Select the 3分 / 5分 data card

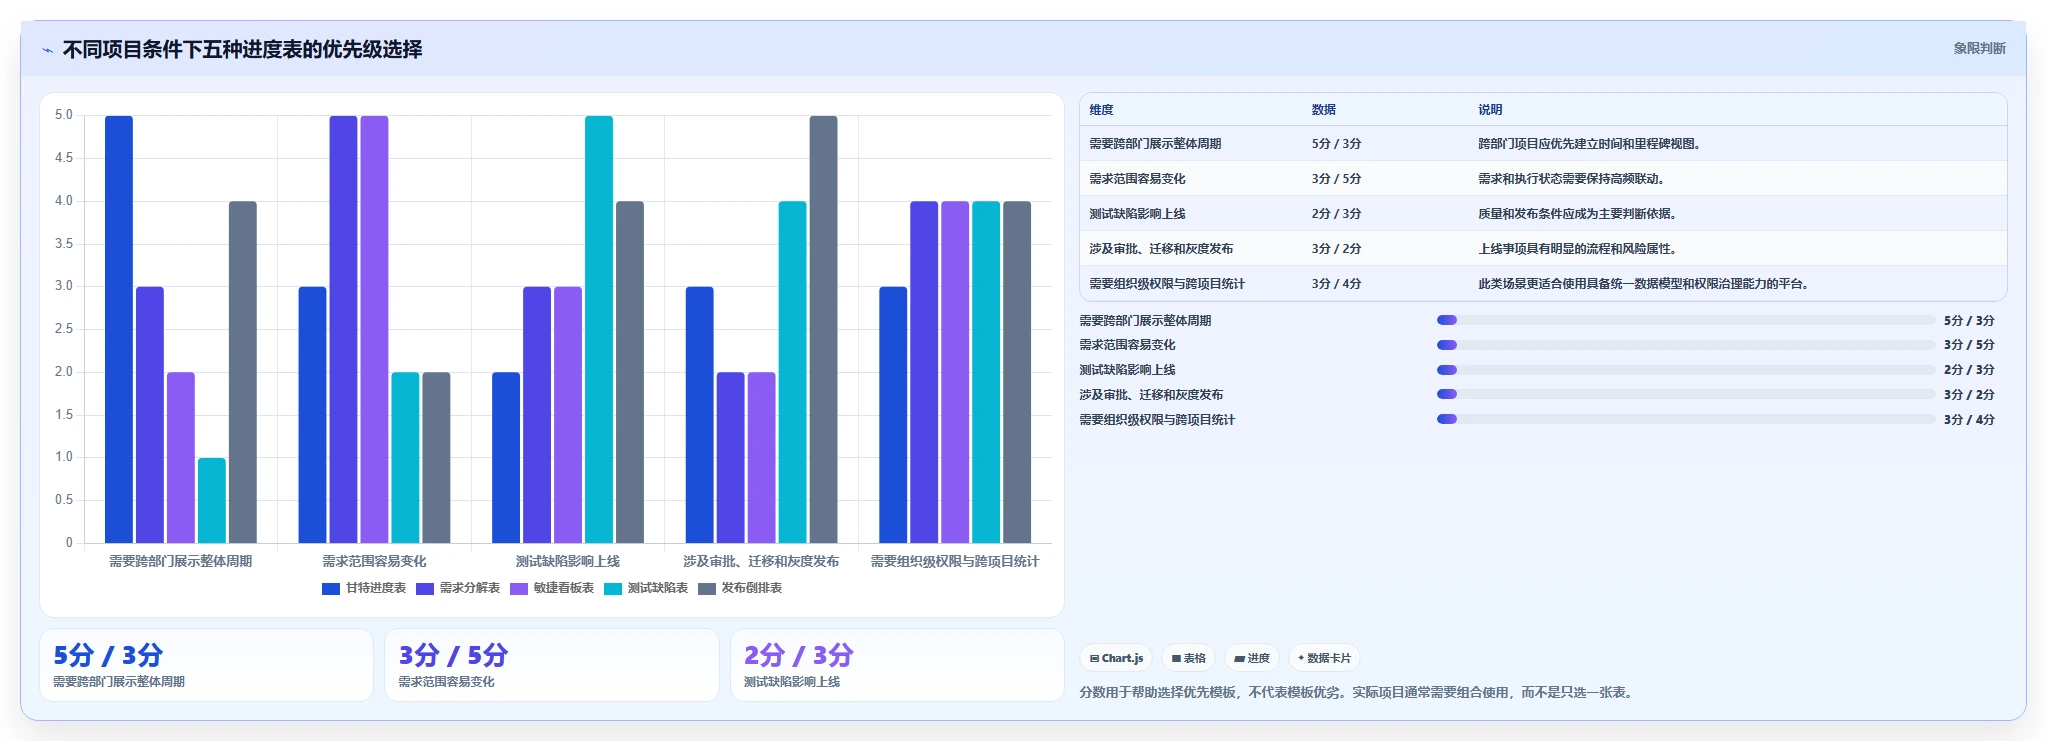click(552, 665)
